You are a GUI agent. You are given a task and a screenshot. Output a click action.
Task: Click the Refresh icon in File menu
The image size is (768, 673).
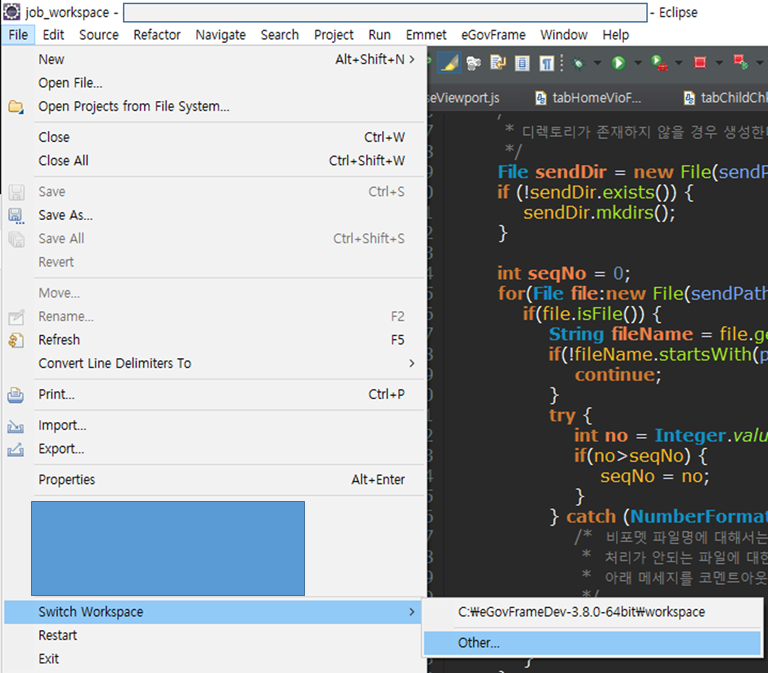(16, 340)
